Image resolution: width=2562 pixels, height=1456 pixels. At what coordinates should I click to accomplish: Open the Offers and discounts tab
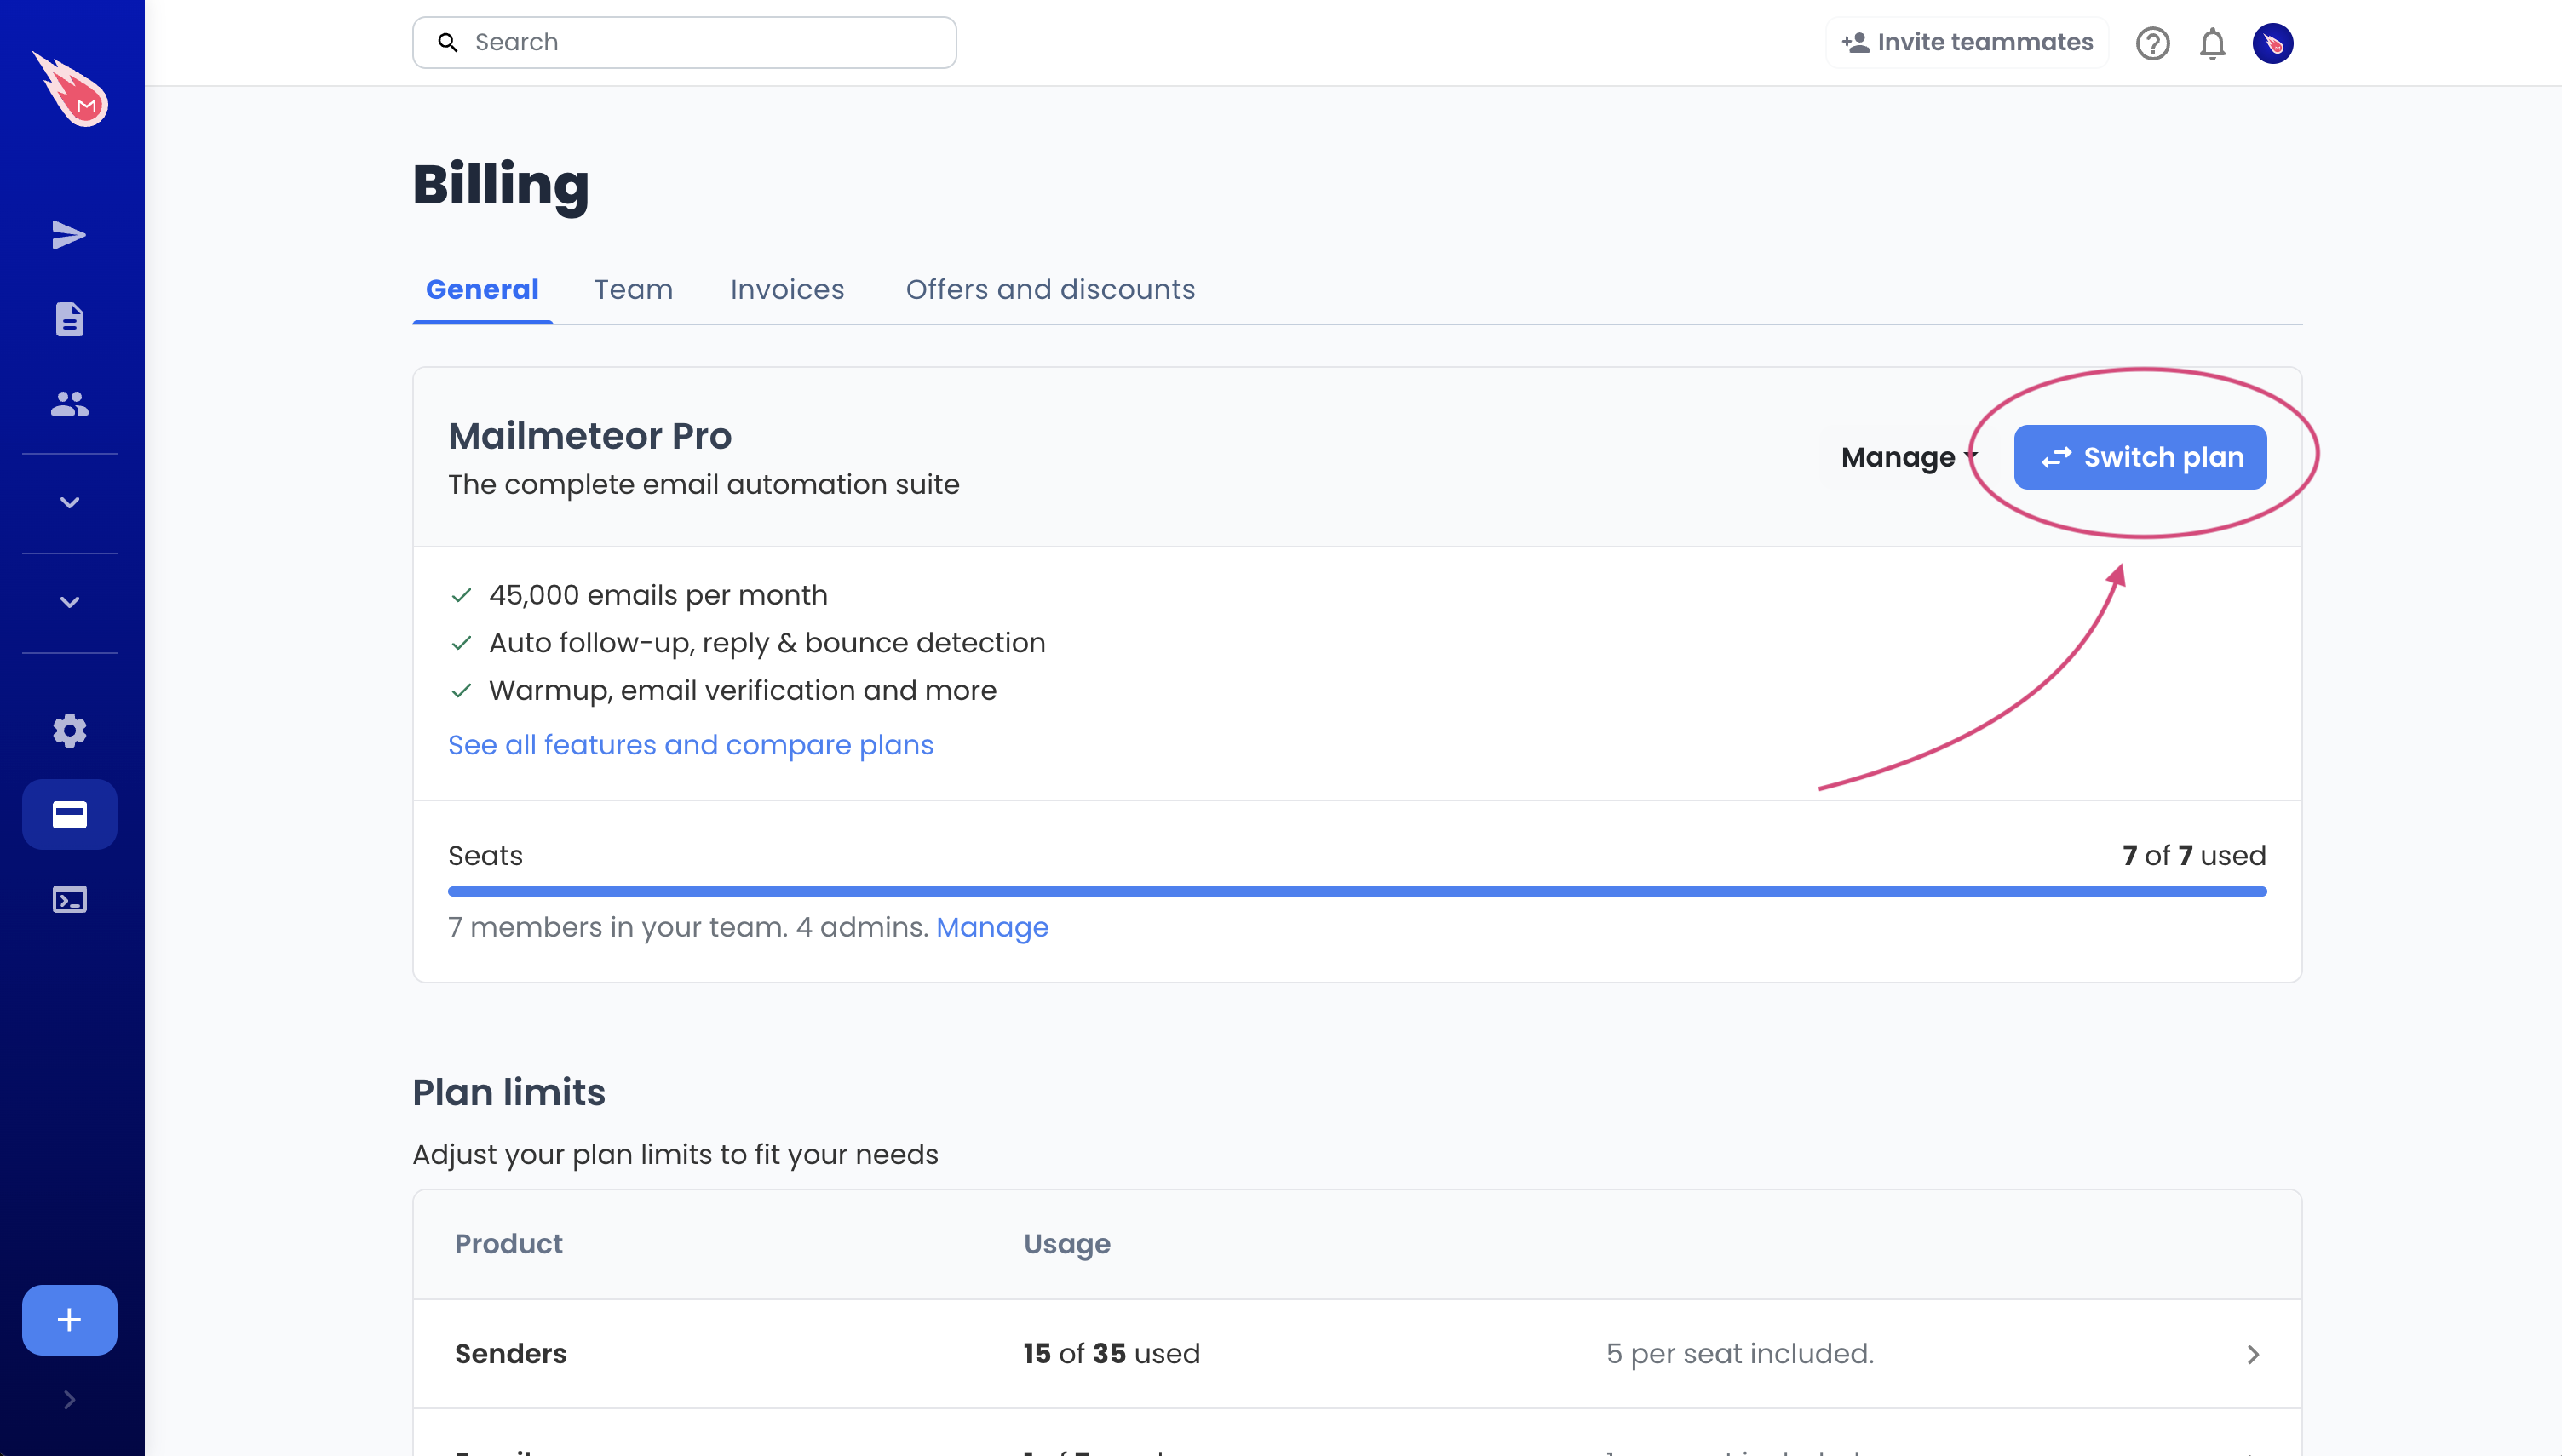click(x=1050, y=289)
